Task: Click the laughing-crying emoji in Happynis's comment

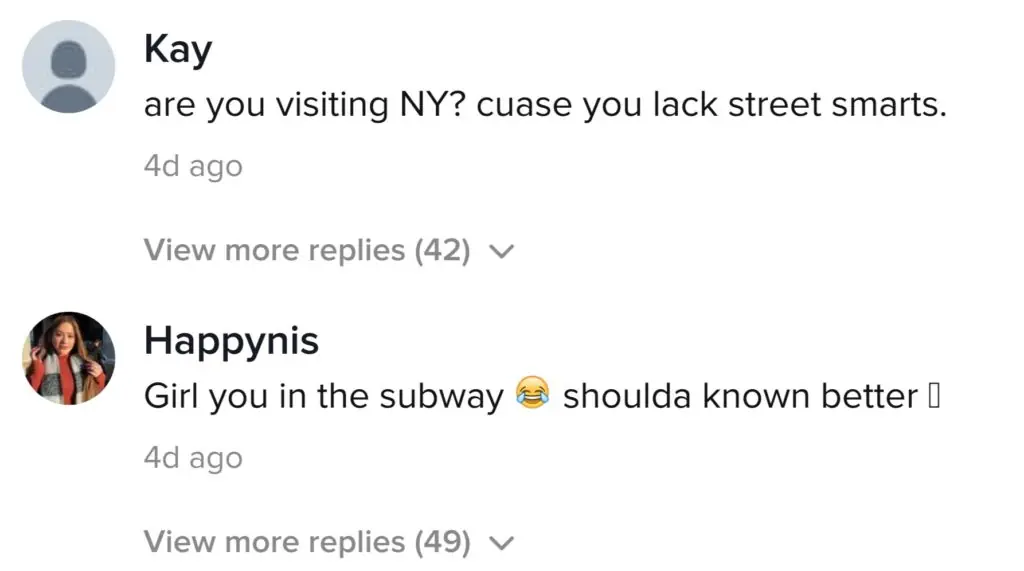Action: [x=533, y=396]
